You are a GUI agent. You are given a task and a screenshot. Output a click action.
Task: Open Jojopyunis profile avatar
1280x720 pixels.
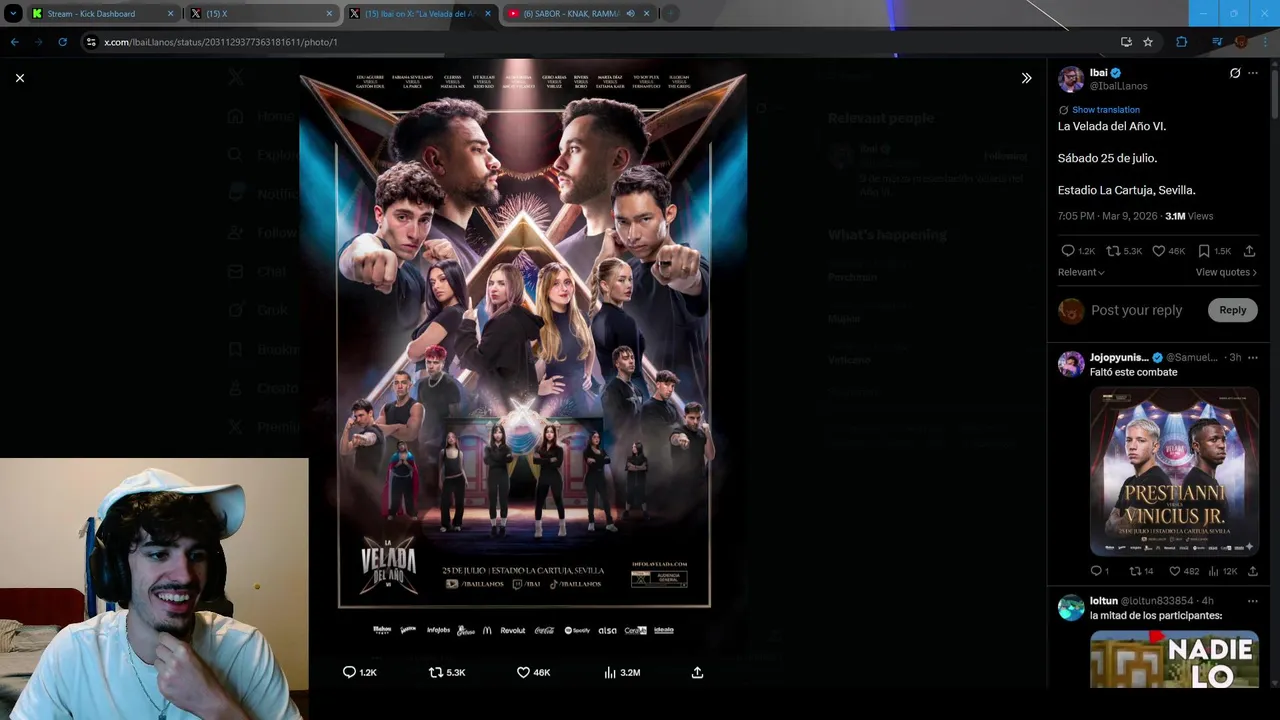(1071, 363)
